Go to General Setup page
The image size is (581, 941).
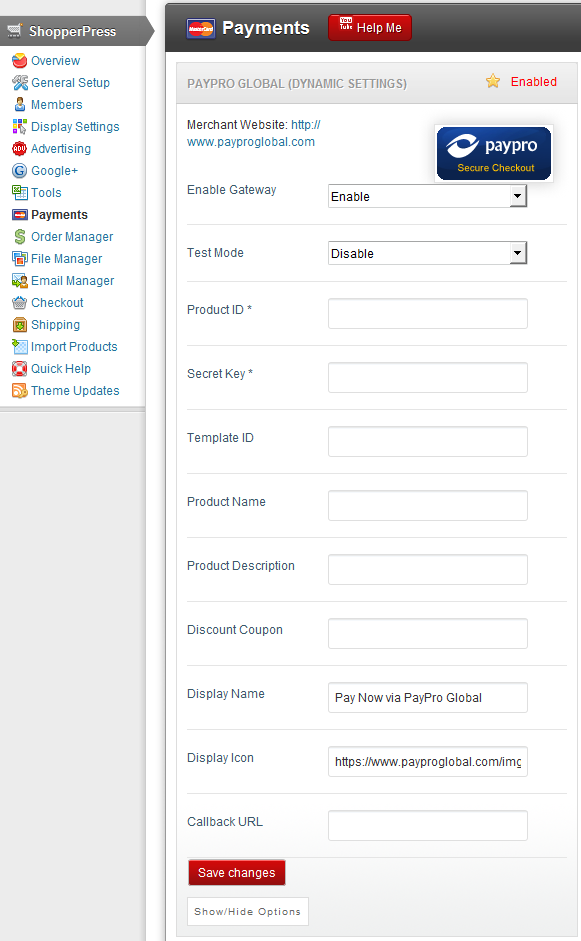(x=70, y=83)
